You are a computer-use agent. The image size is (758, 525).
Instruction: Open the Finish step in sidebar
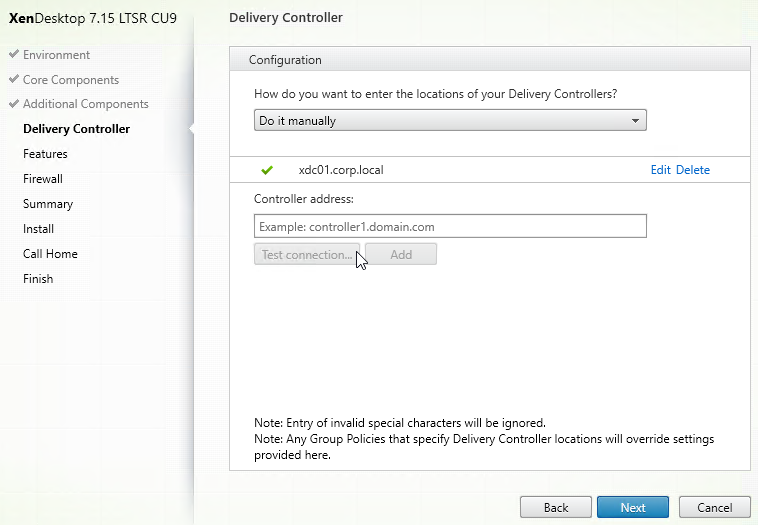(x=38, y=279)
